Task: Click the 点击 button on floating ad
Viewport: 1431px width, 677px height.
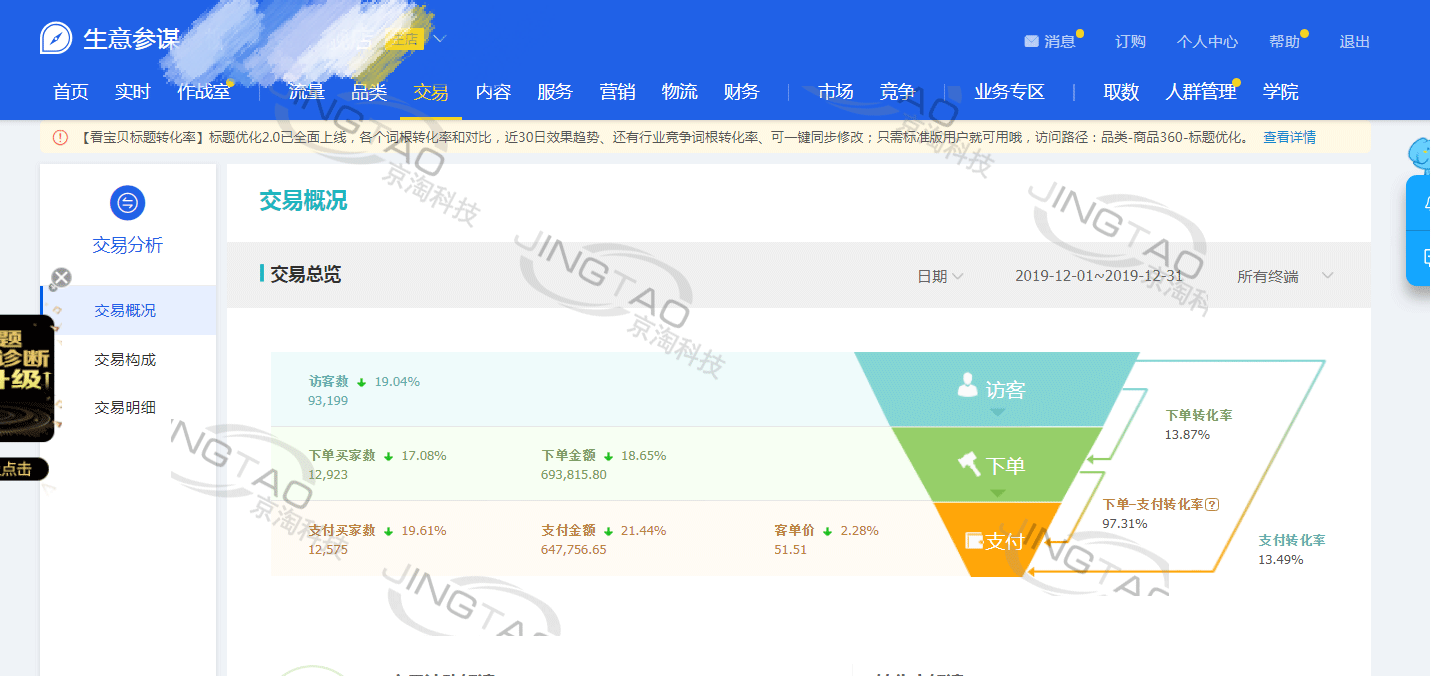Action: click(x=17, y=469)
